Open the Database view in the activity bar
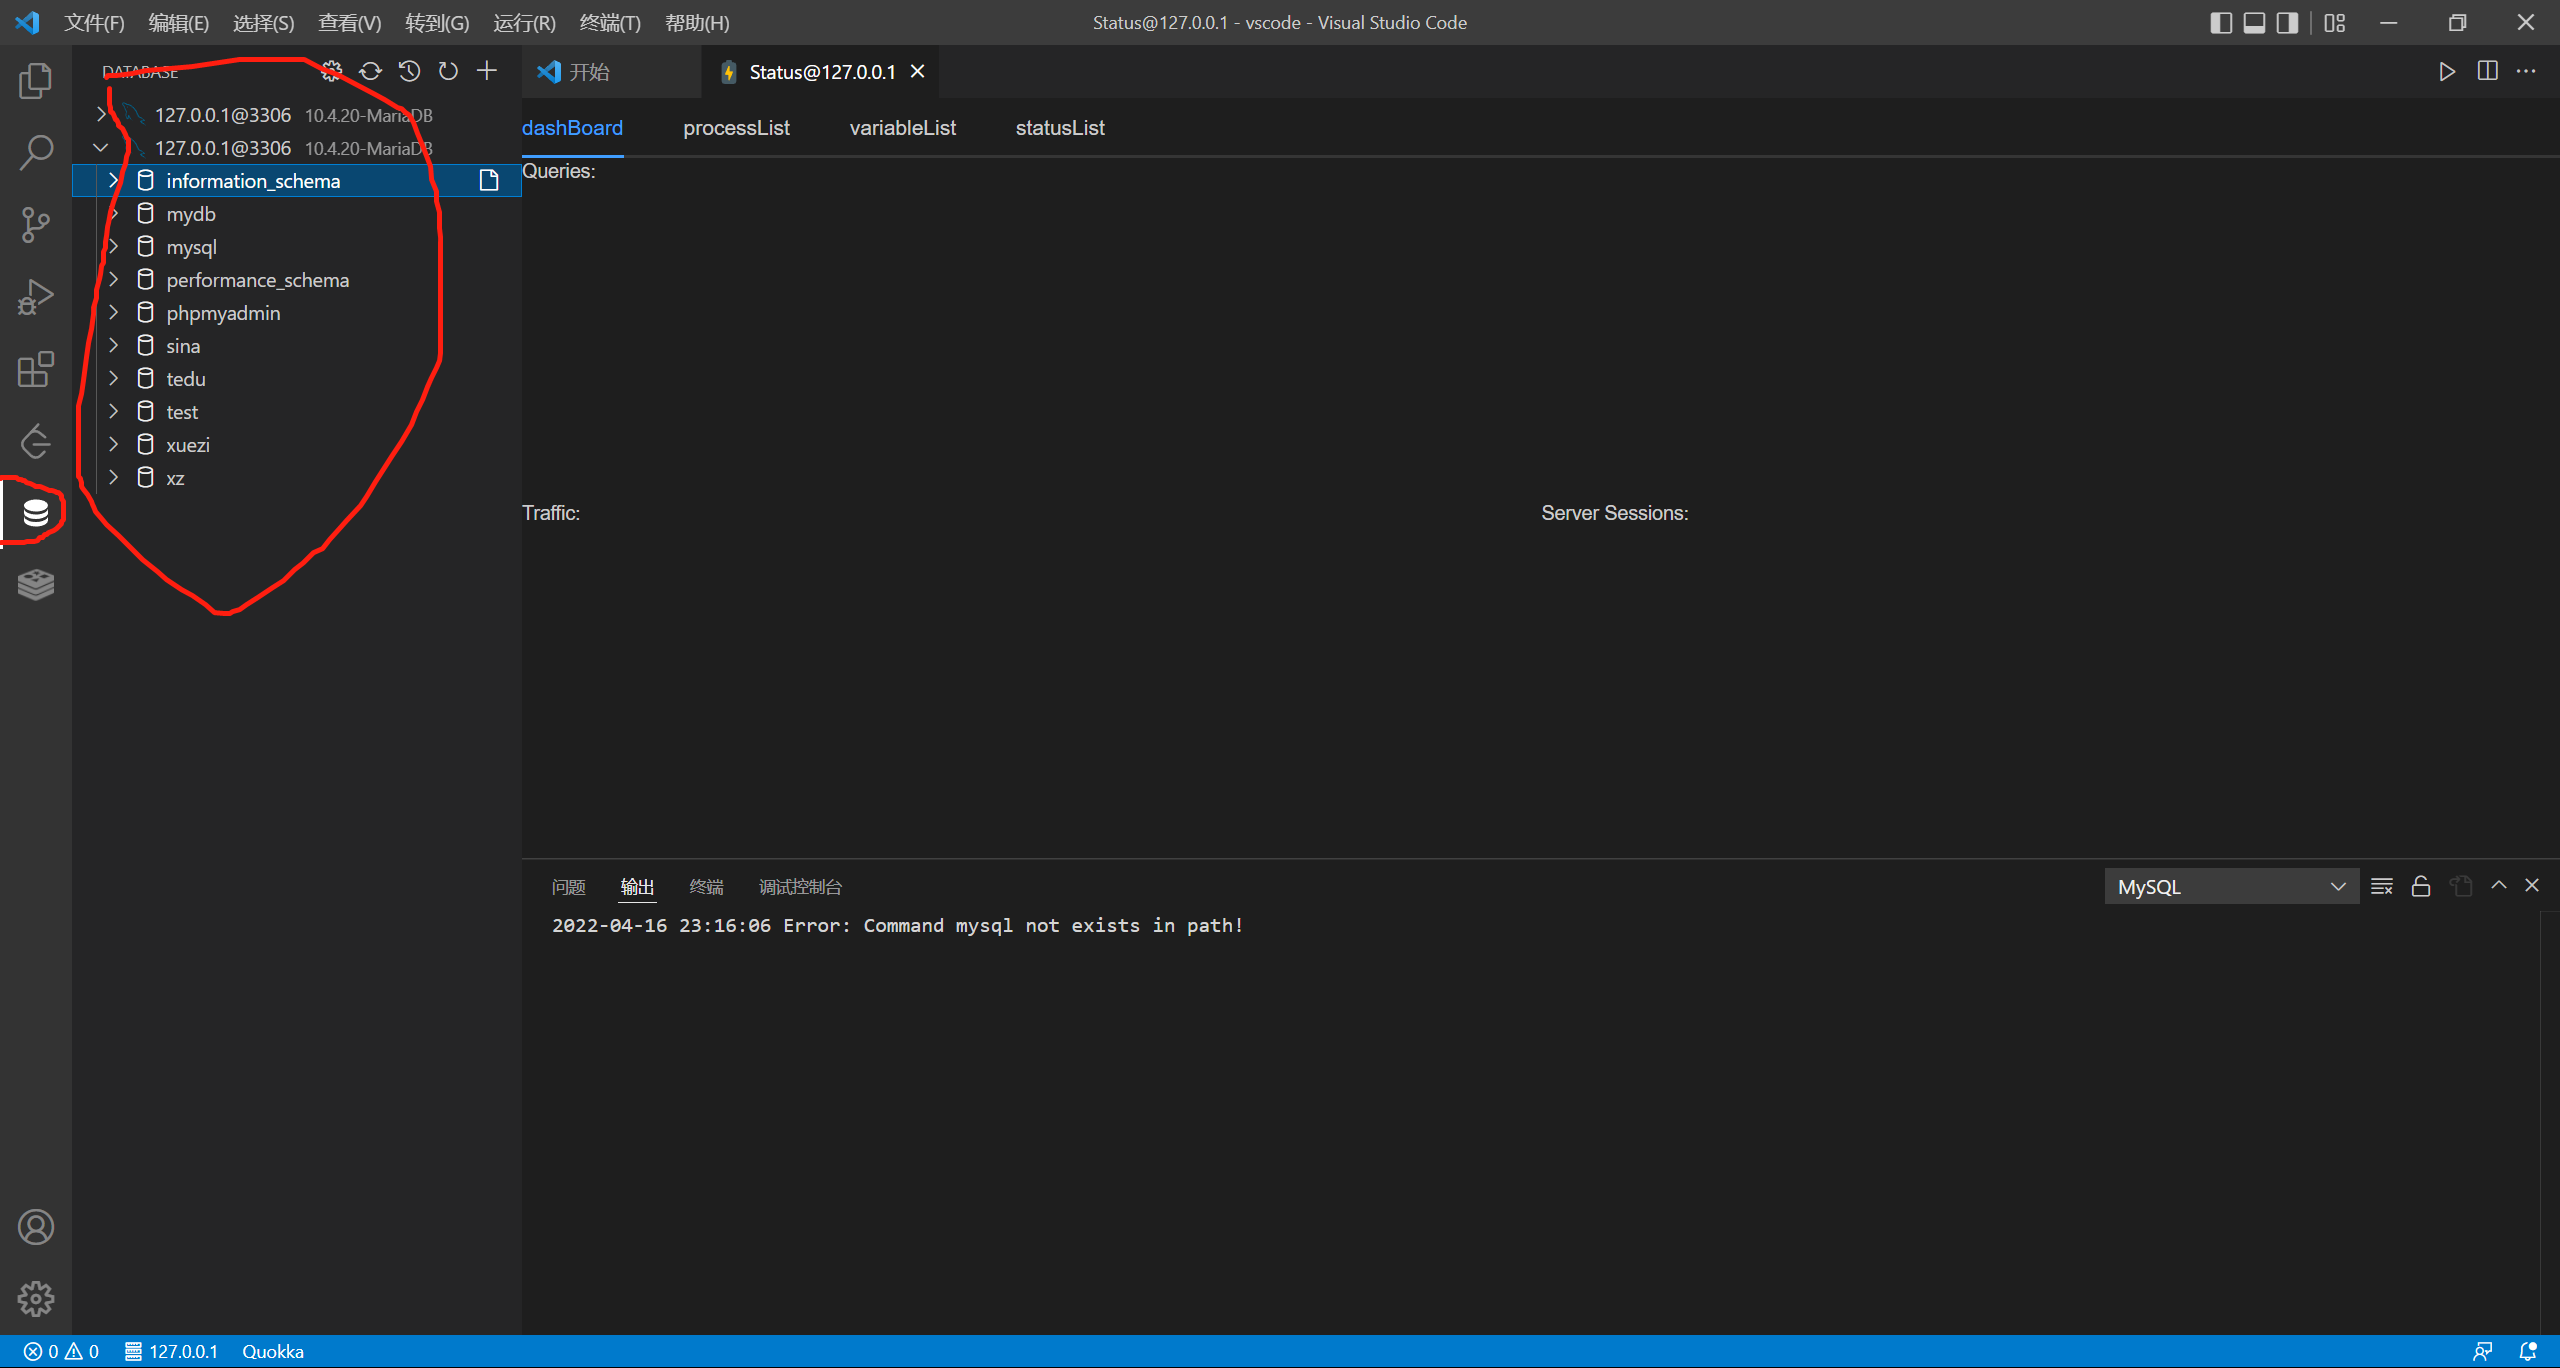 click(35, 512)
